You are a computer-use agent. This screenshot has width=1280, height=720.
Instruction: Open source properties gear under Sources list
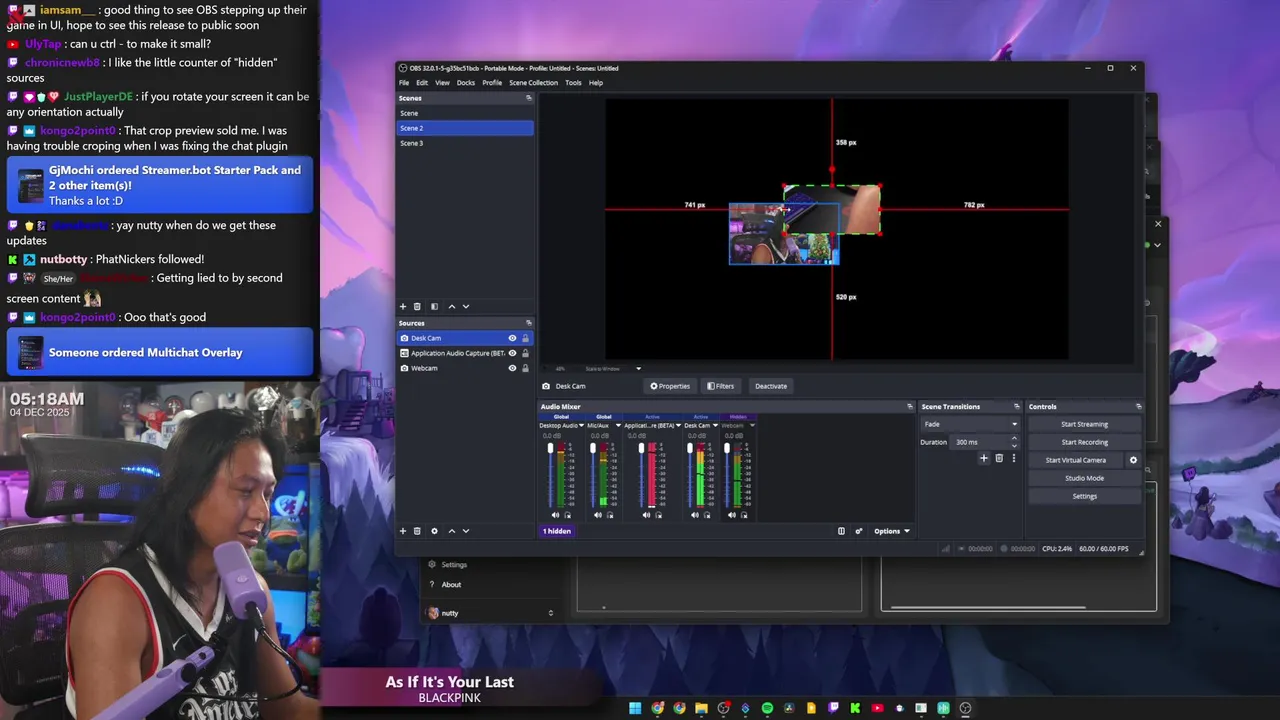(x=434, y=531)
